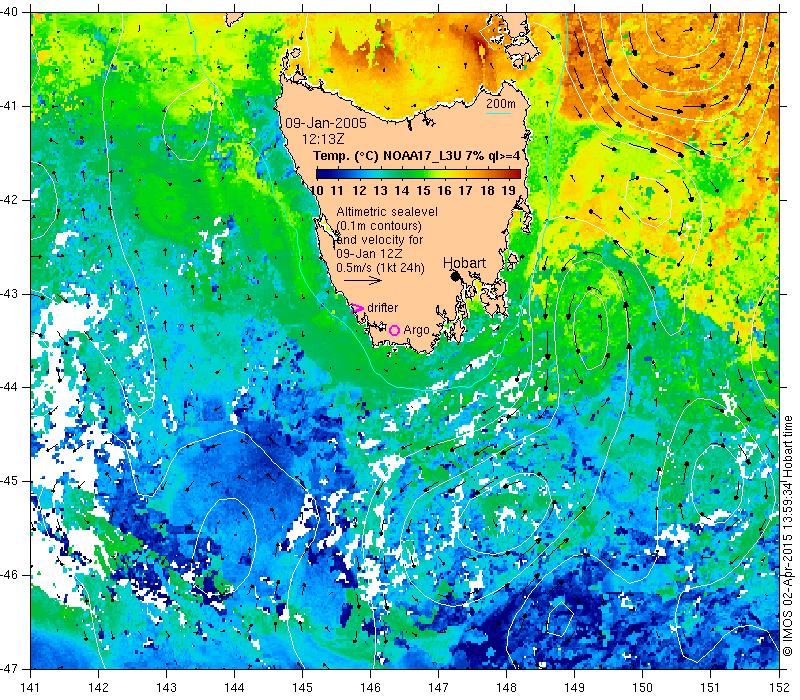Click the '-40' latitude axis label
Screen dimensions: 800x700
pyautogui.click(x=10, y=12)
